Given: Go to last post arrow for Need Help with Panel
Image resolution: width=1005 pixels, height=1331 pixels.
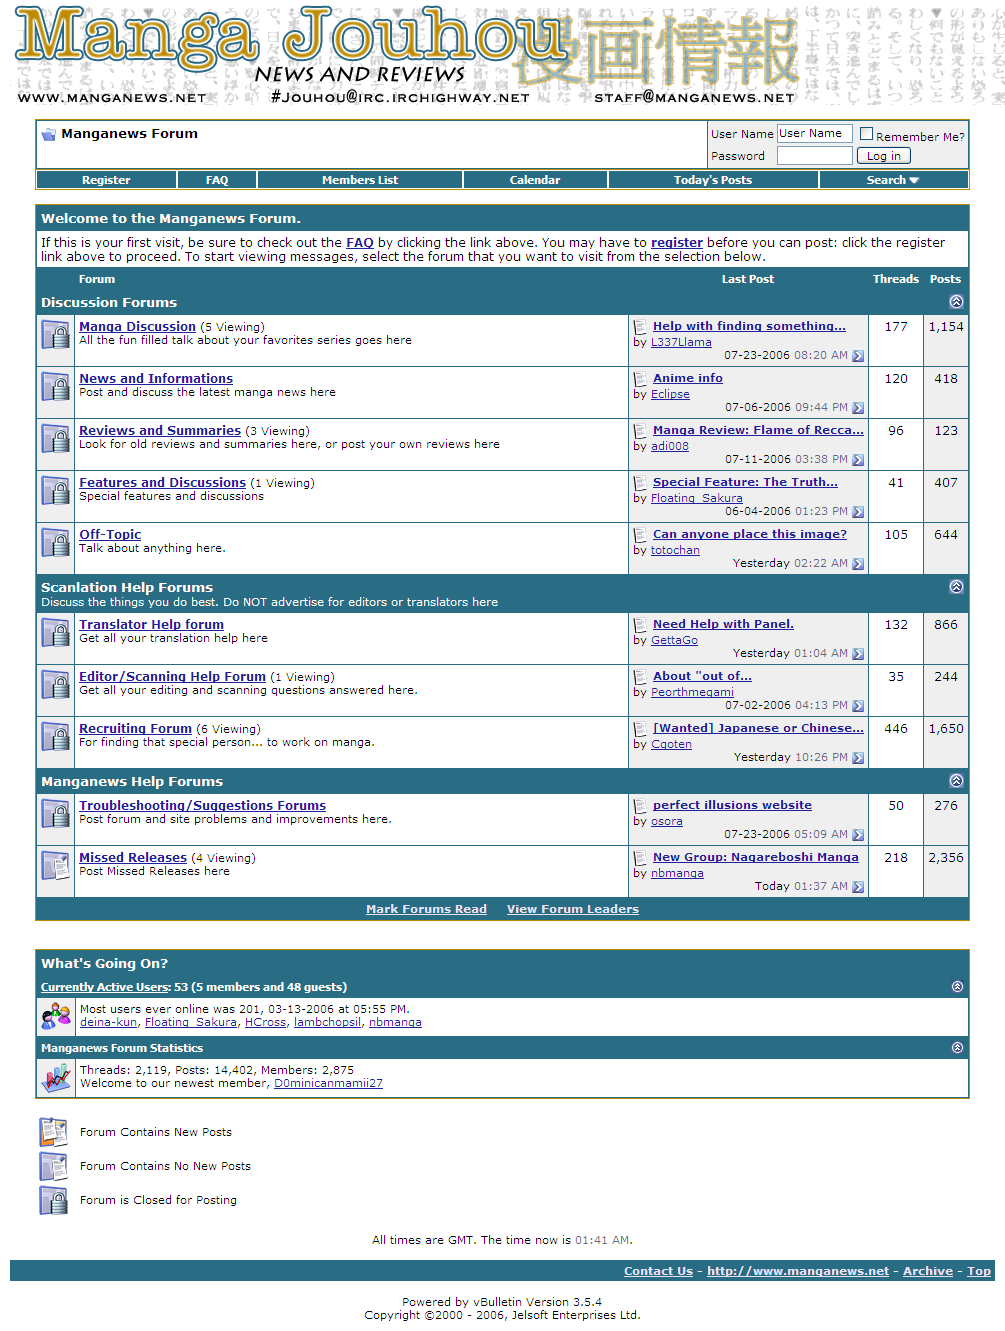Looking at the screenshot, I should 858,654.
